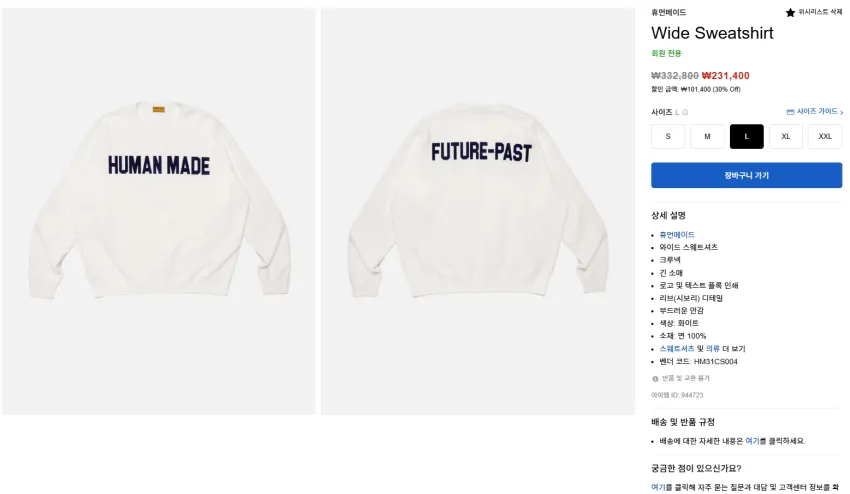Click the wishlist star icon
Screen dimensions: 850x494
790,12
